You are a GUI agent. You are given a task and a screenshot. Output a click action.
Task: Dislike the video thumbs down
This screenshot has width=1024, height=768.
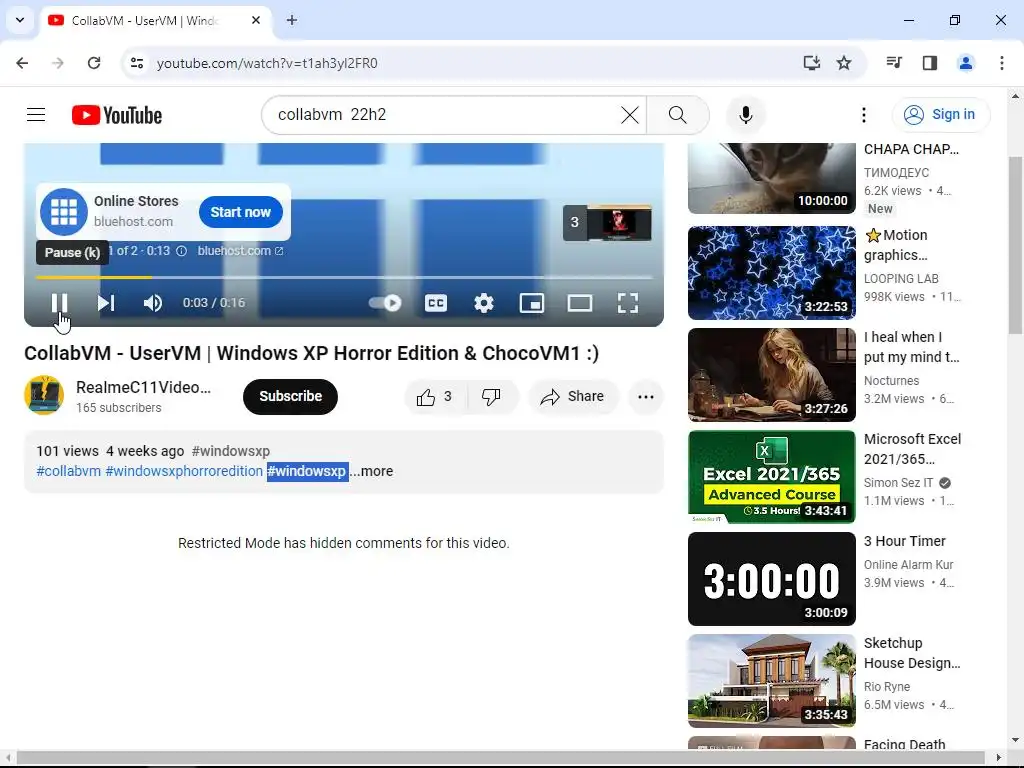click(491, 396)
